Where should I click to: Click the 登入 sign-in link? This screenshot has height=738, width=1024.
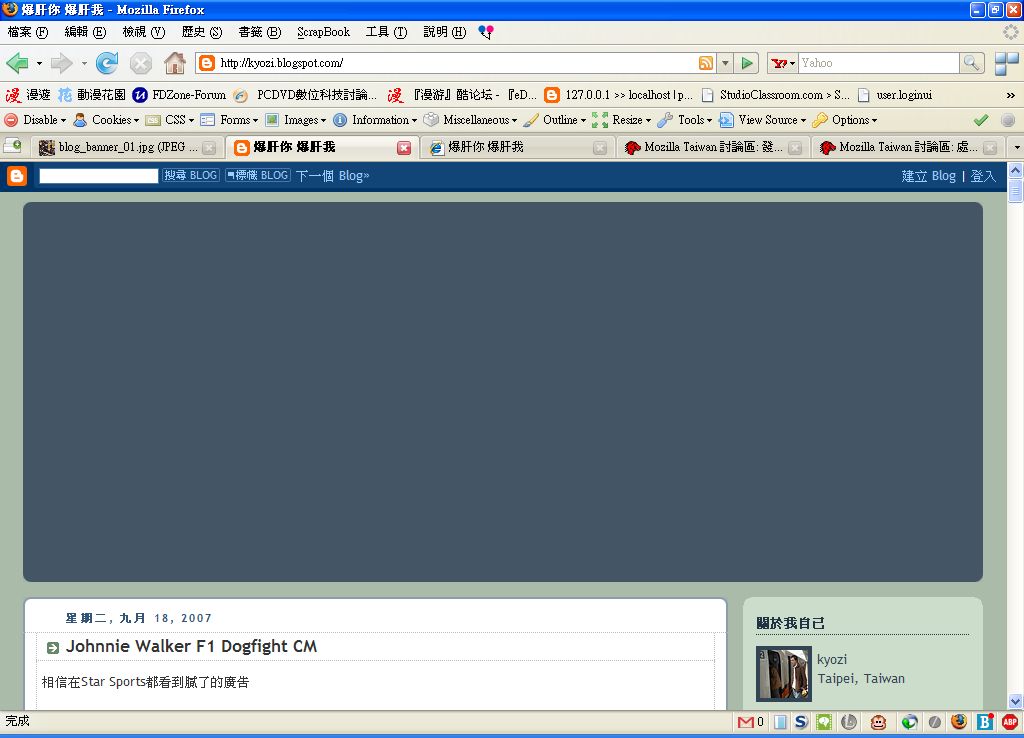pyautogui.click(x=983, y=176)
